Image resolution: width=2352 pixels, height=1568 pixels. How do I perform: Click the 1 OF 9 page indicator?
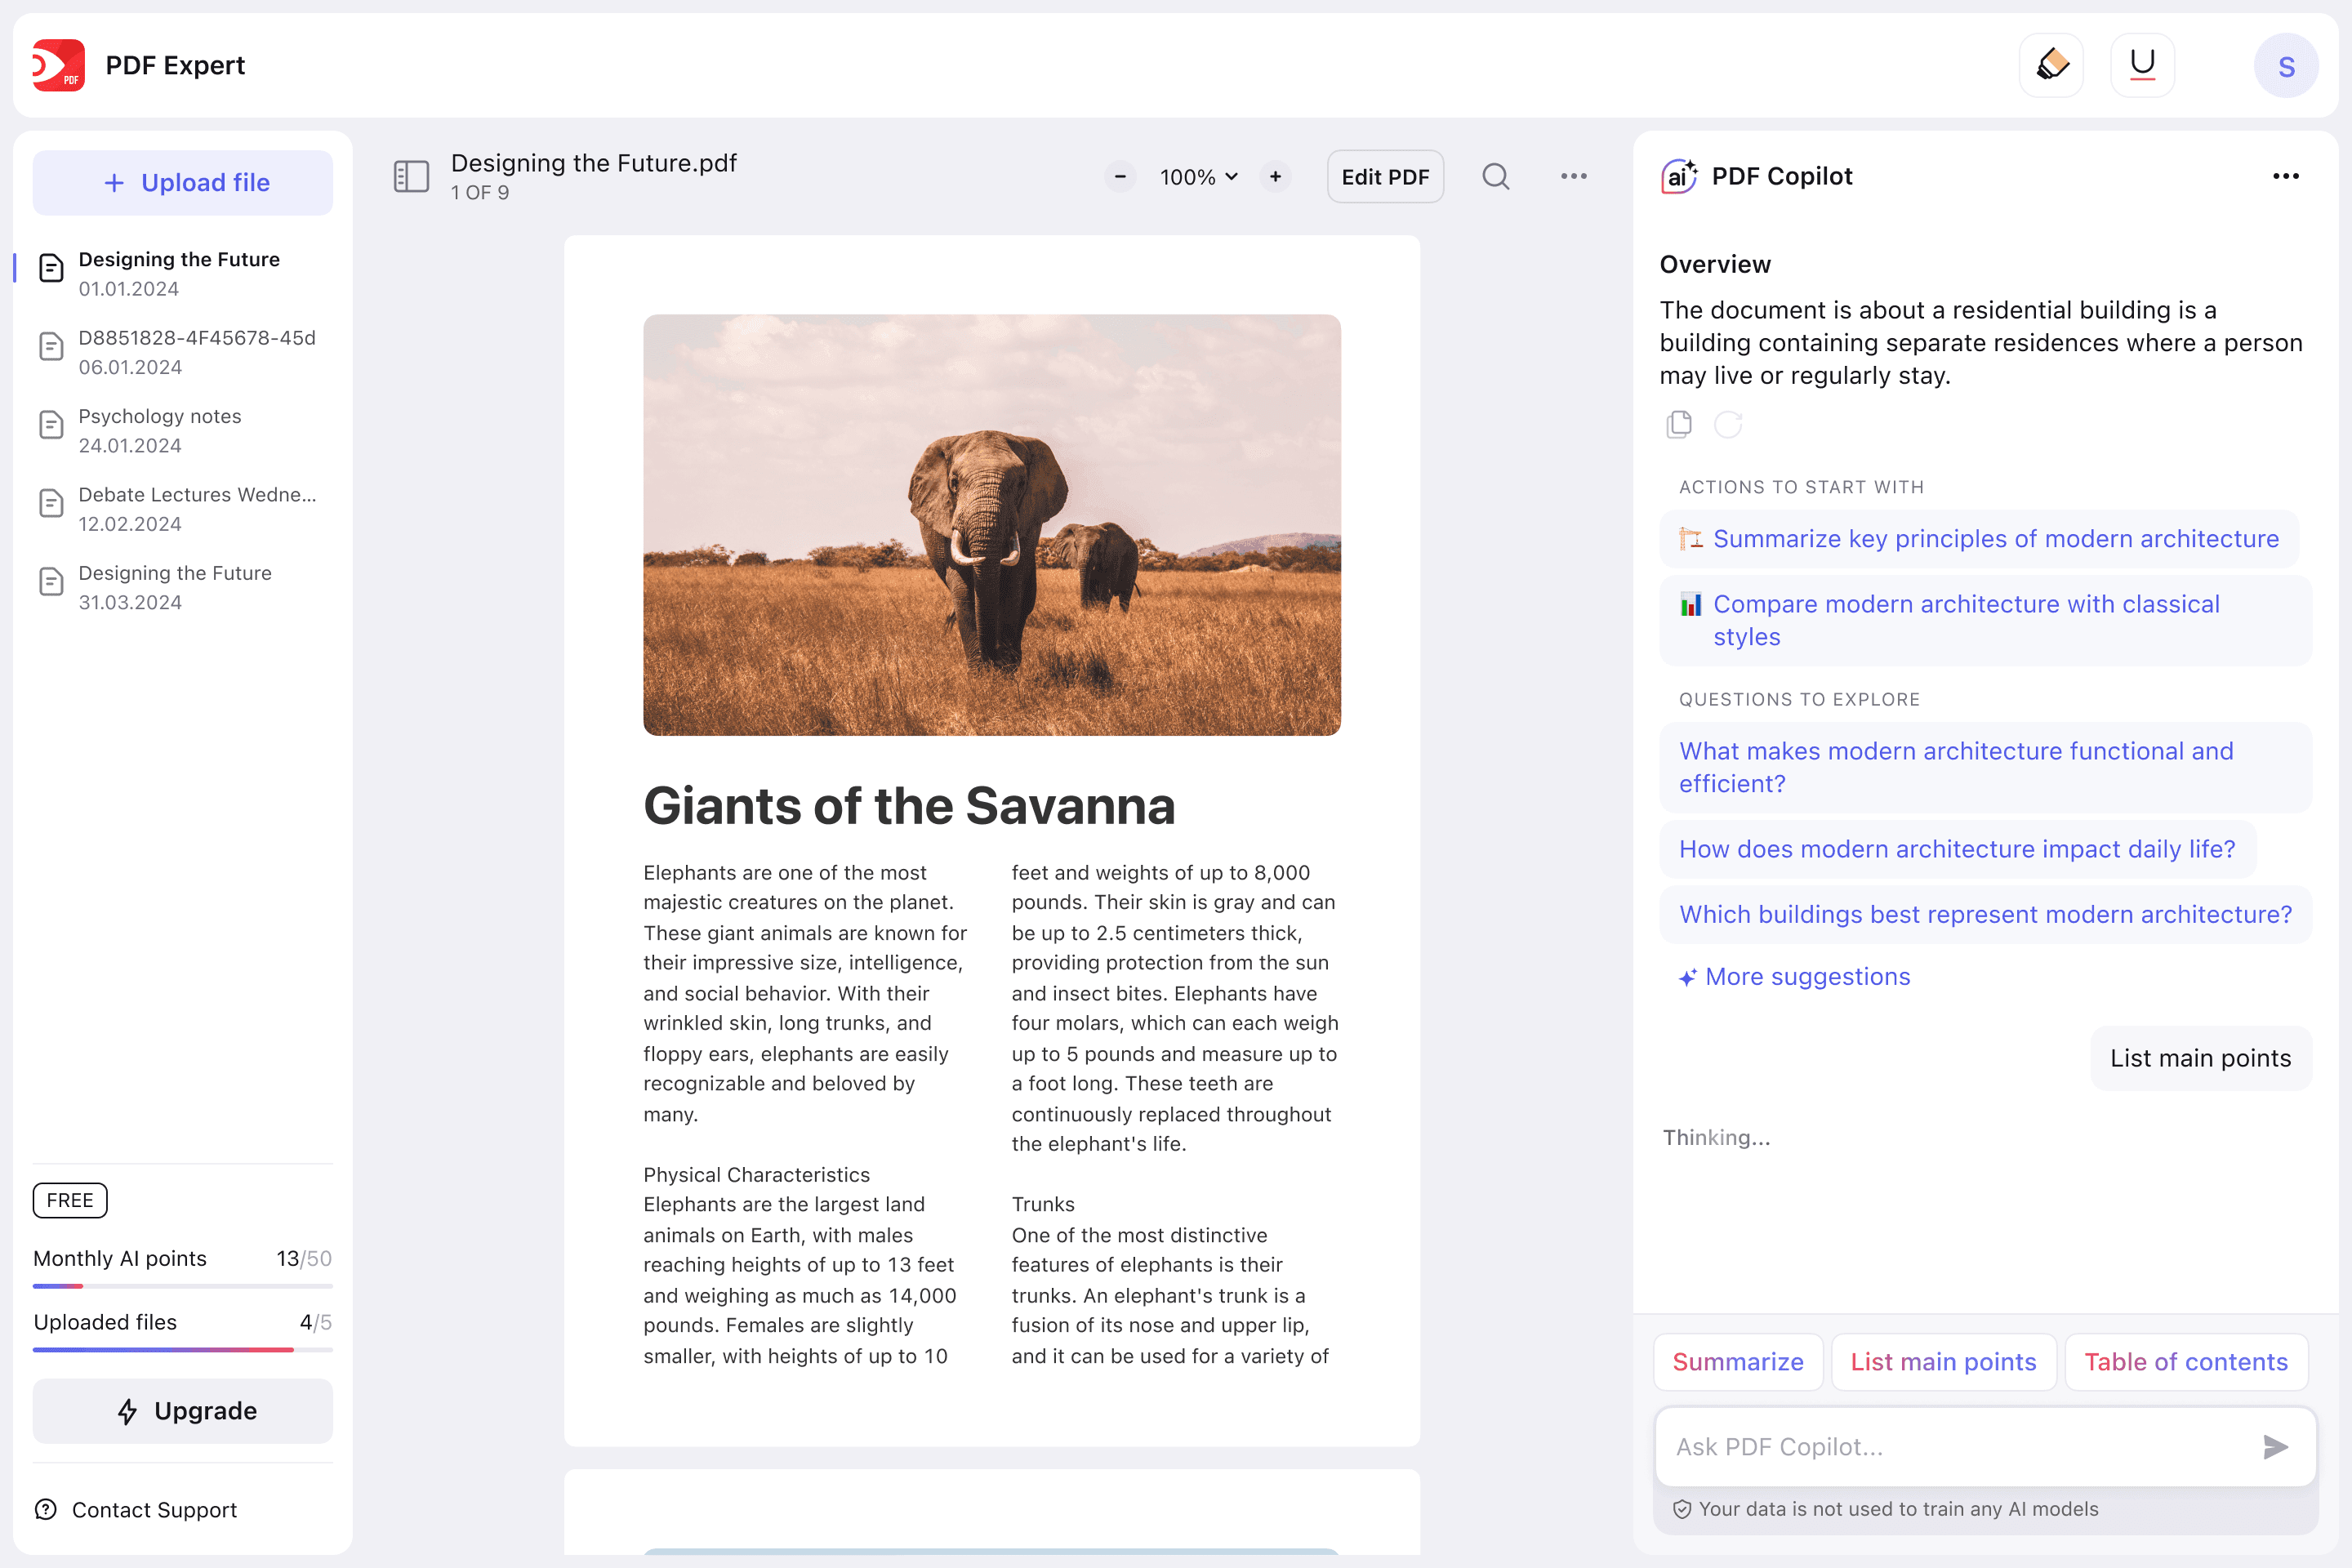click(x=480, y=193)
